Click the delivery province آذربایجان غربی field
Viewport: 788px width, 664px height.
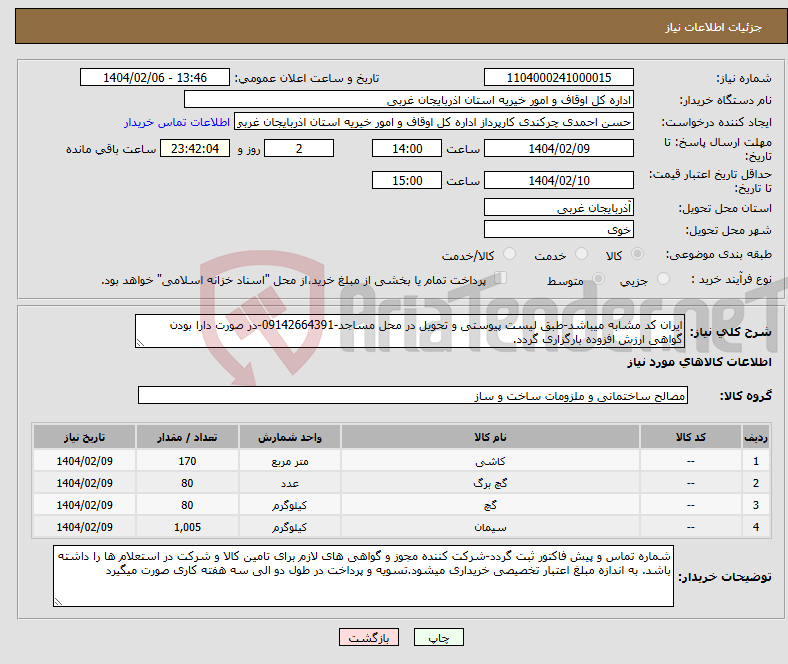pyautogui.click(x=558, y=207)
